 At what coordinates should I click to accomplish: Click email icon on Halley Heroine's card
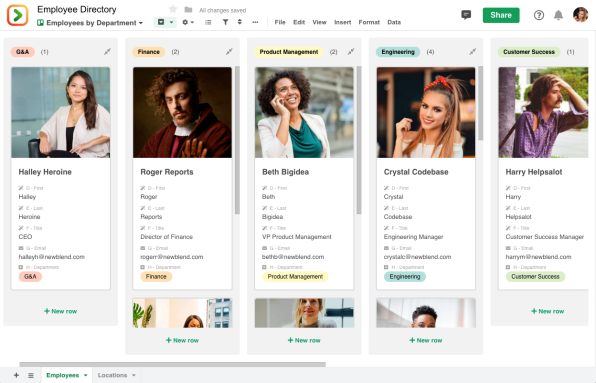[x=21, y=248]
